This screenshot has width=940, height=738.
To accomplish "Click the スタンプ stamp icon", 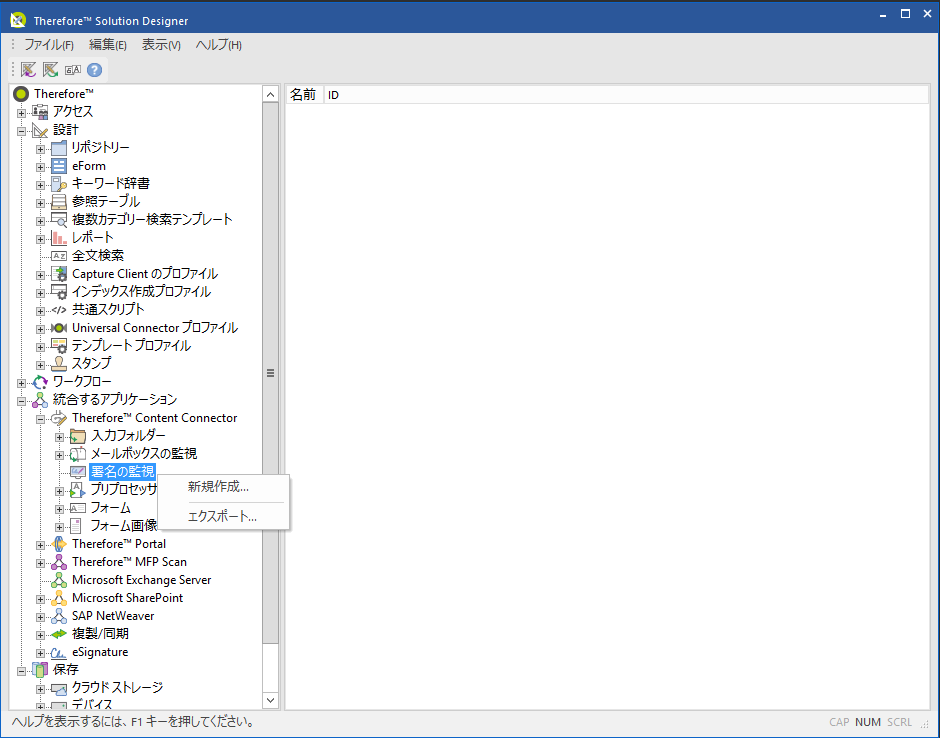I will pyautogui.click(x=59, y=364).
